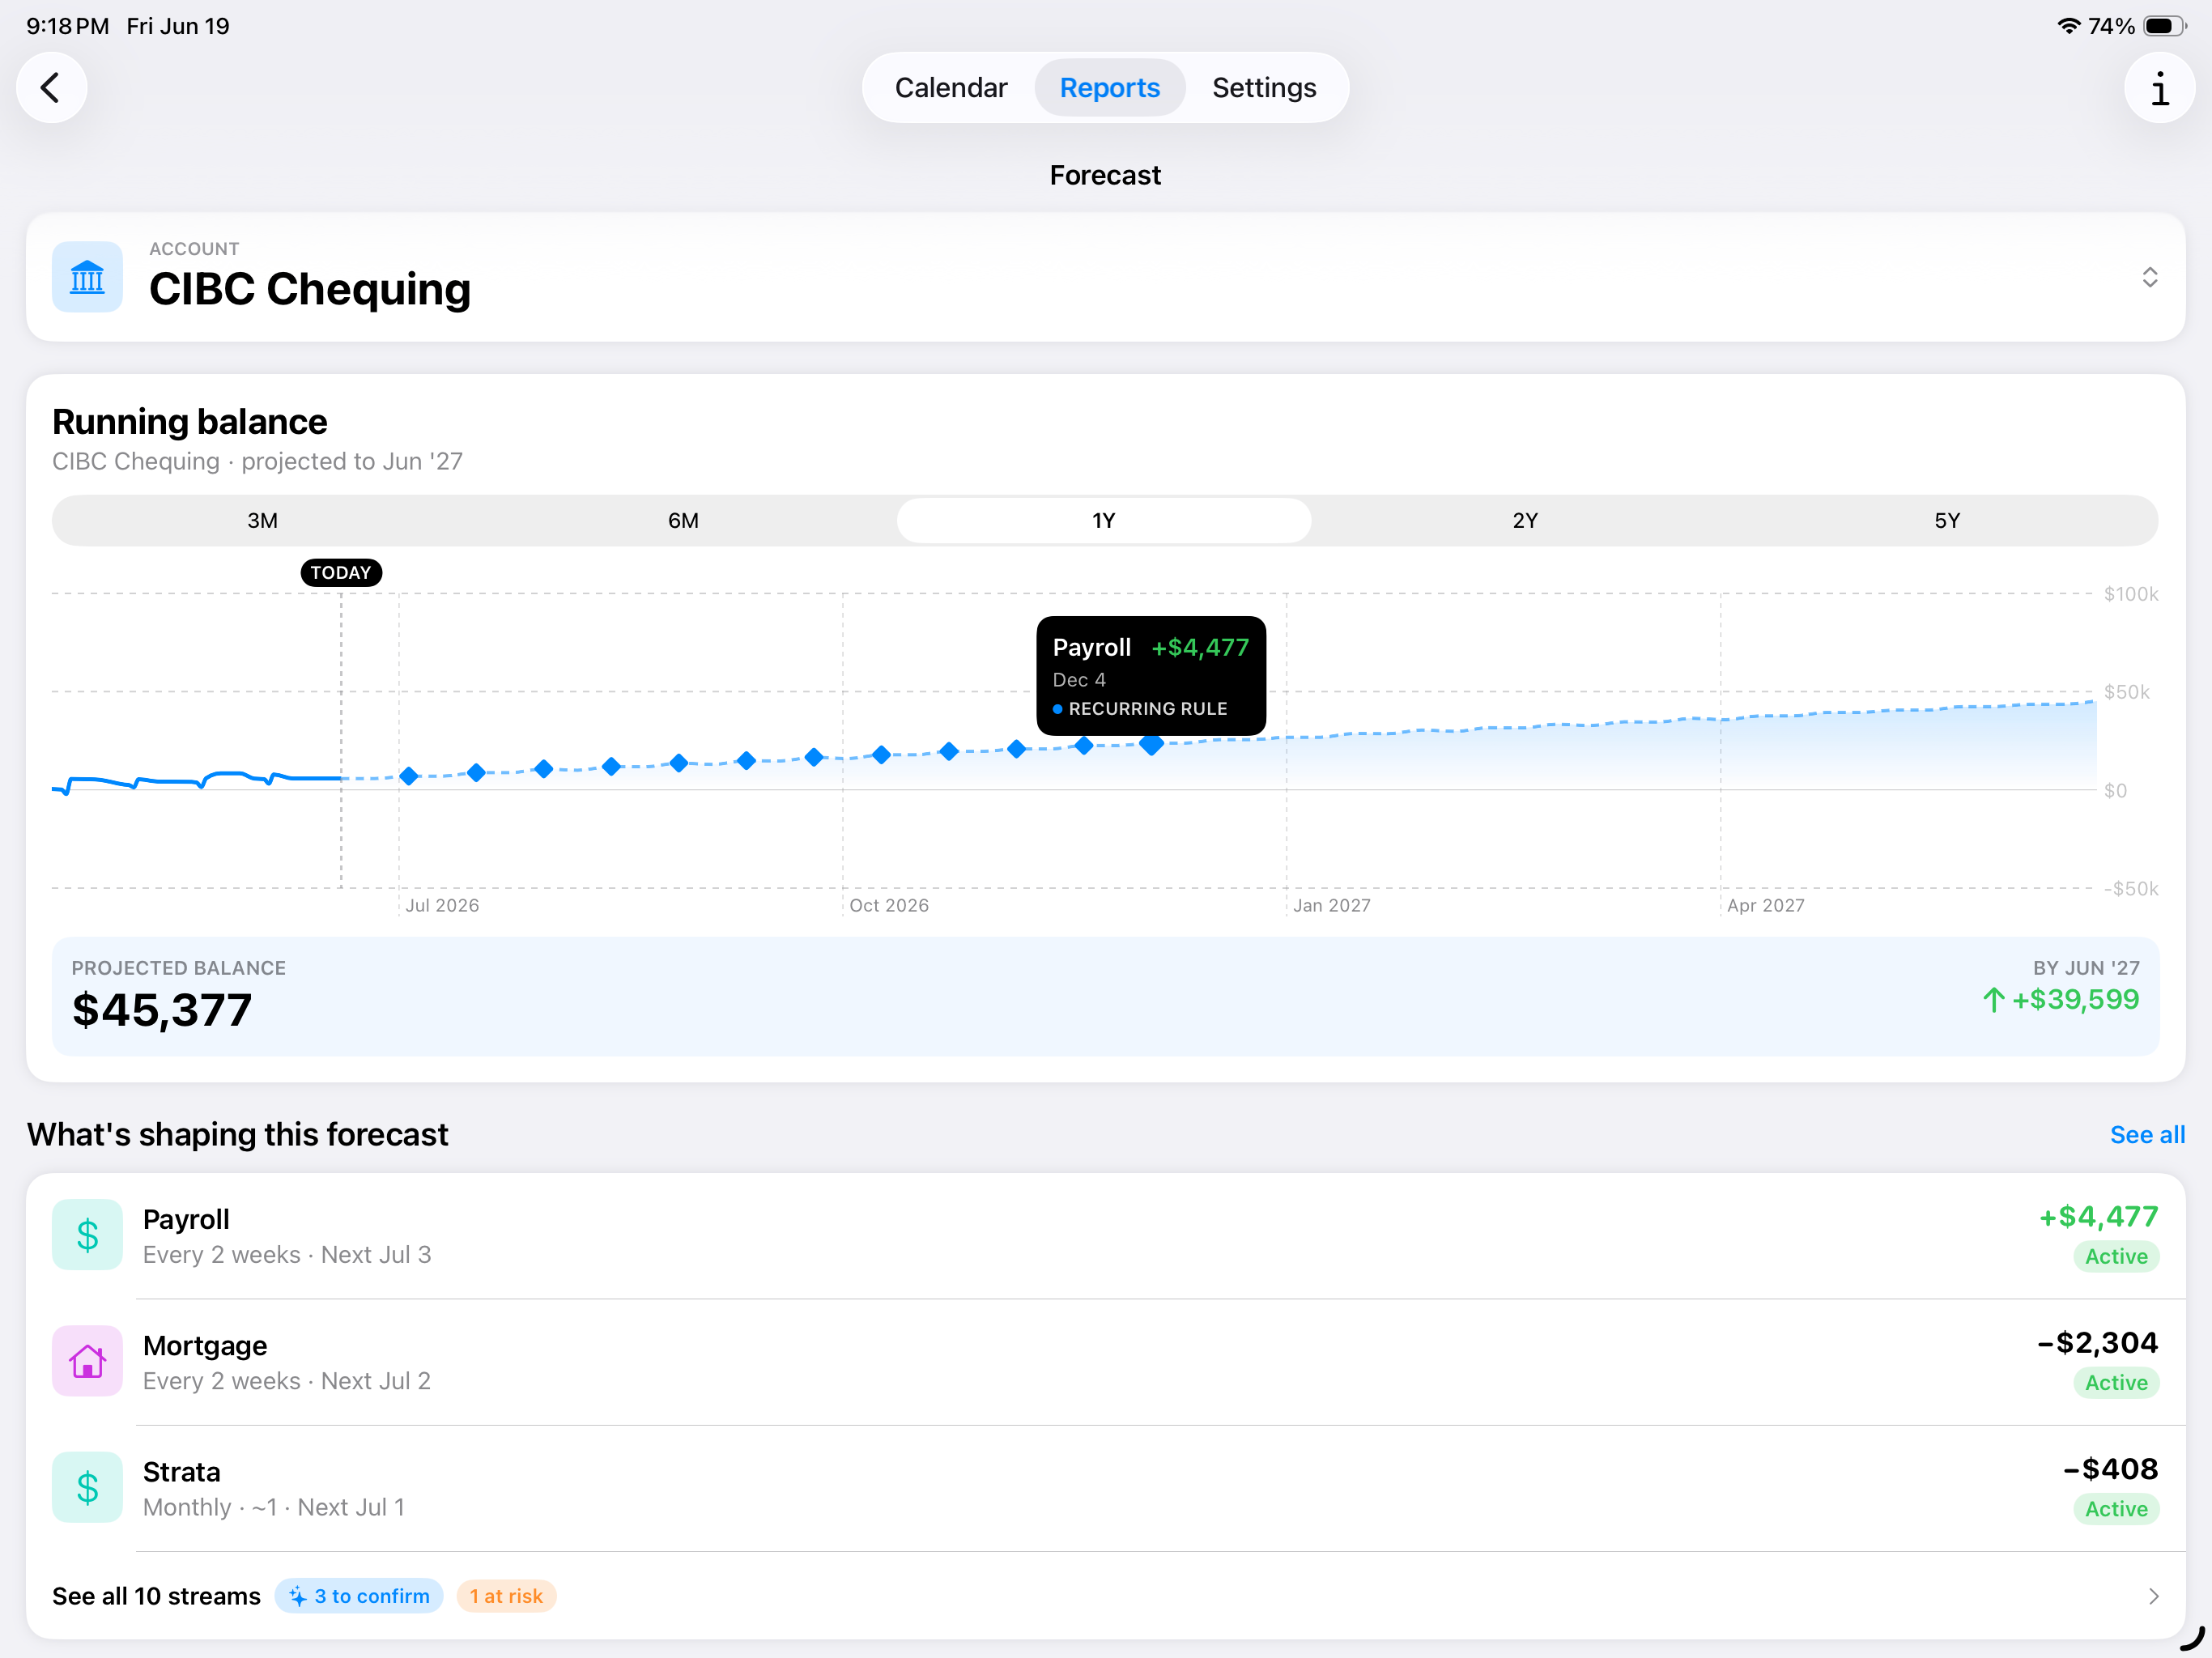Image resolution: width=2212 pixels, height=1658 pixels.
Task: Tap the Jul 2026 axis label
Action: (x=442, y=905)
